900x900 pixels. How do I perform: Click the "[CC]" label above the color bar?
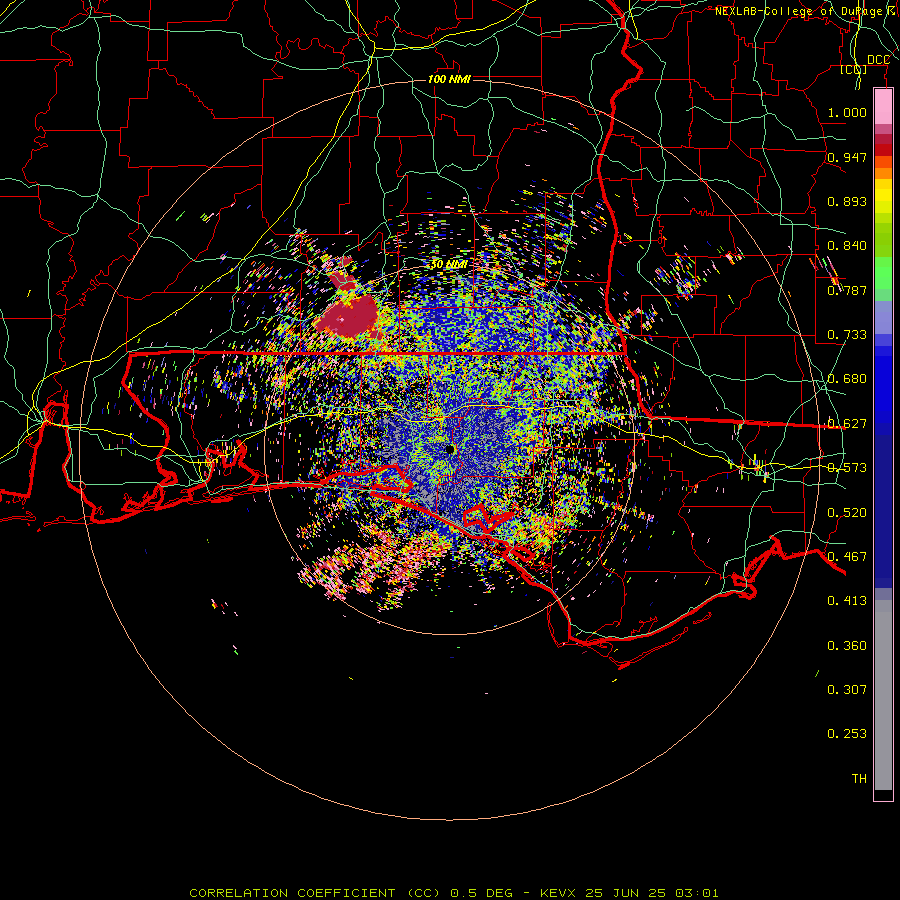854,70
